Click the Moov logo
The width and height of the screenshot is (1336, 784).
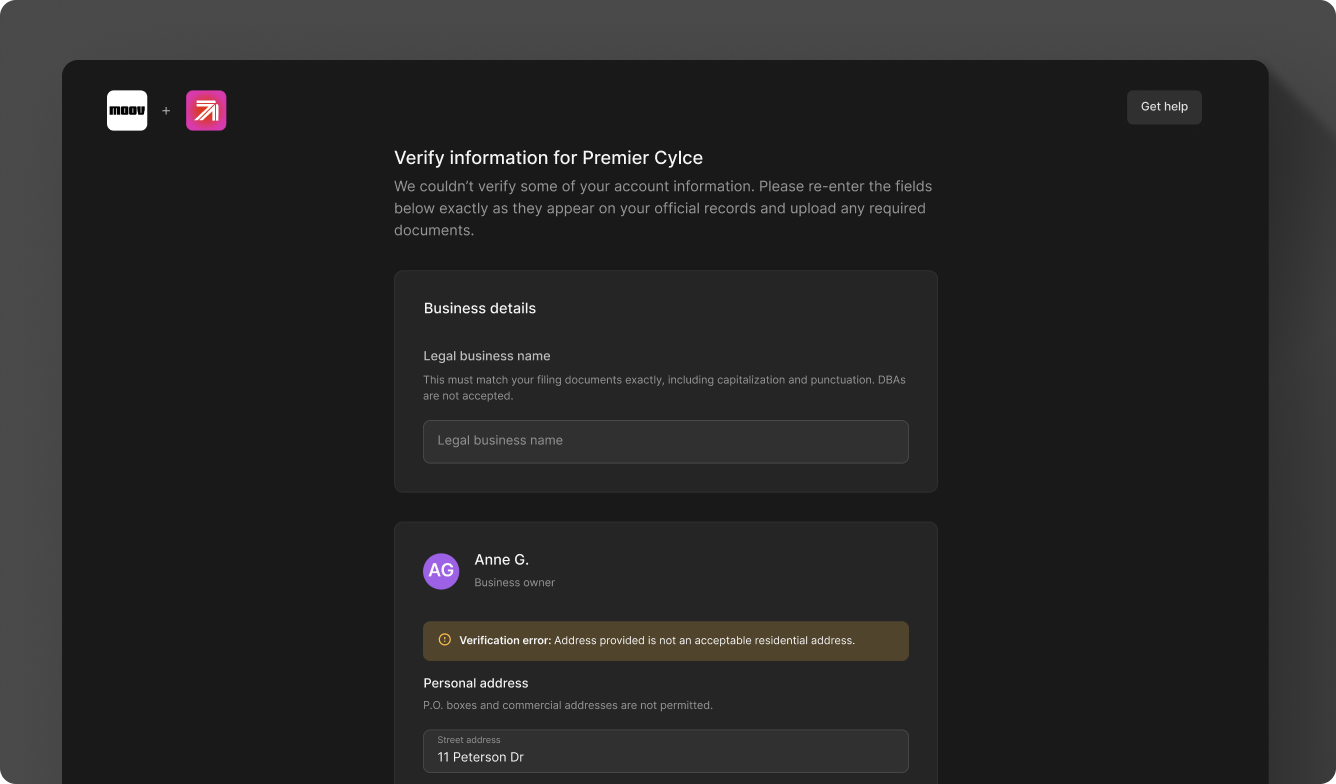(x=127, y=111)
